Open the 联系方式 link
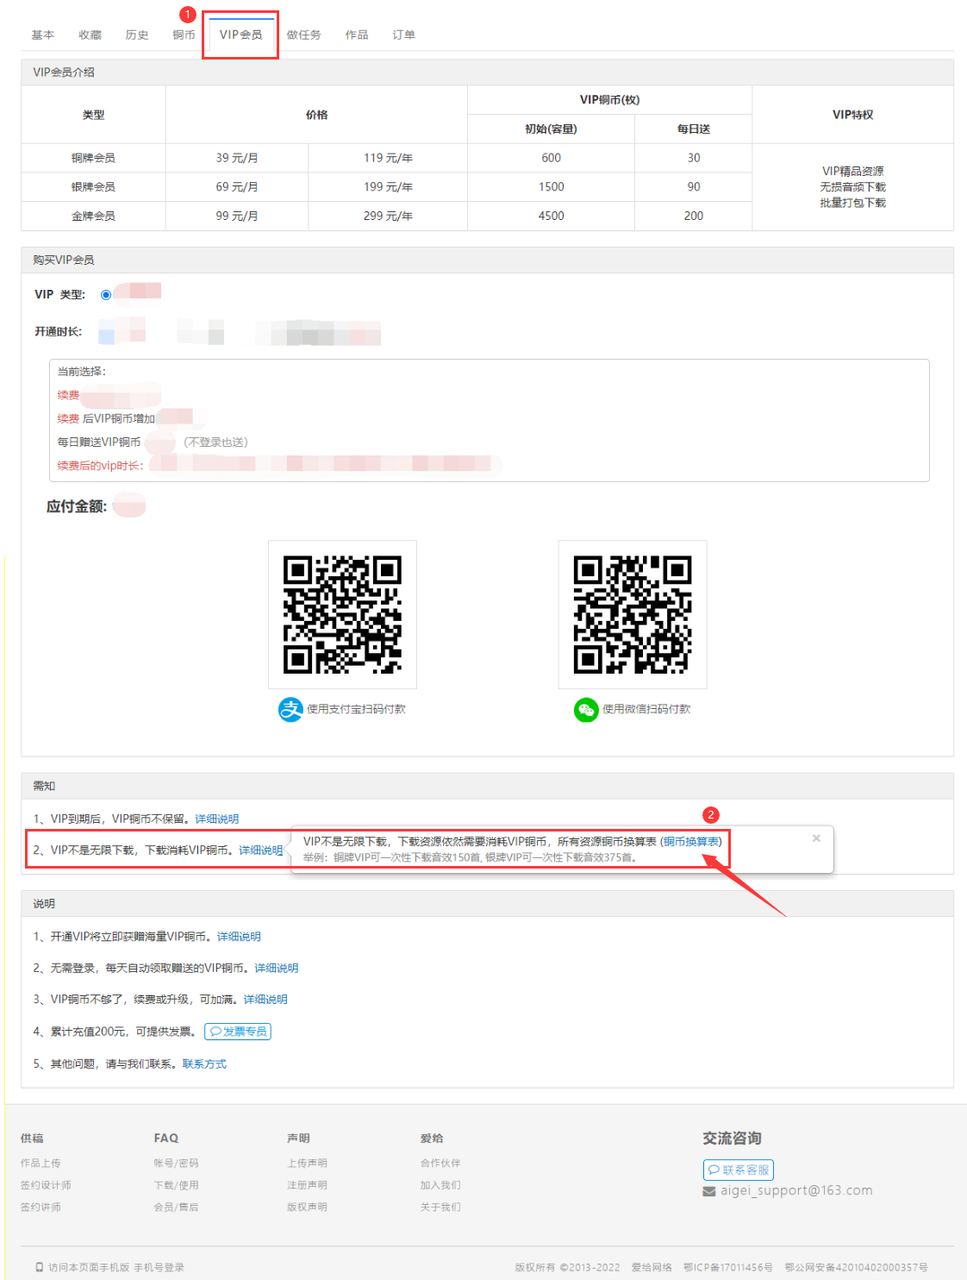The height and width of the screenshot is (1280, 967). click(205, 1064)
